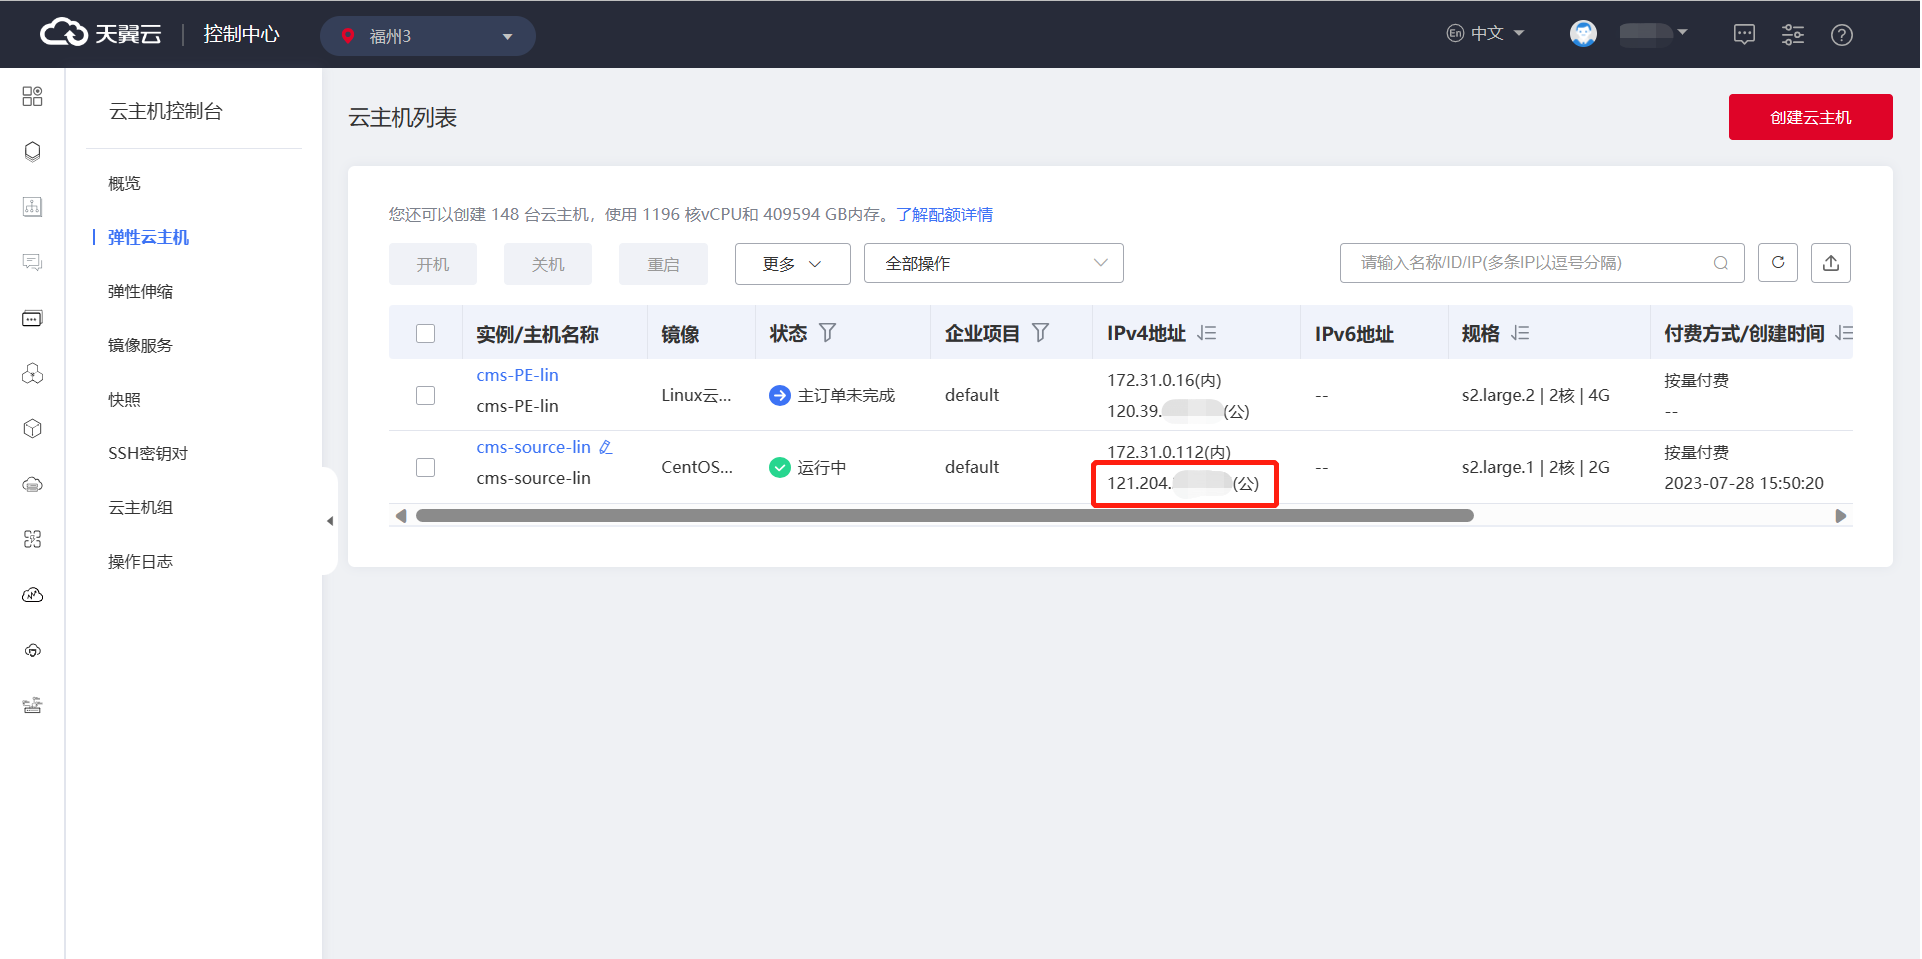The image size is (1922, 959).
Task: Open the Tianyi Cloud logo home
Action: [x=101, y=34]
